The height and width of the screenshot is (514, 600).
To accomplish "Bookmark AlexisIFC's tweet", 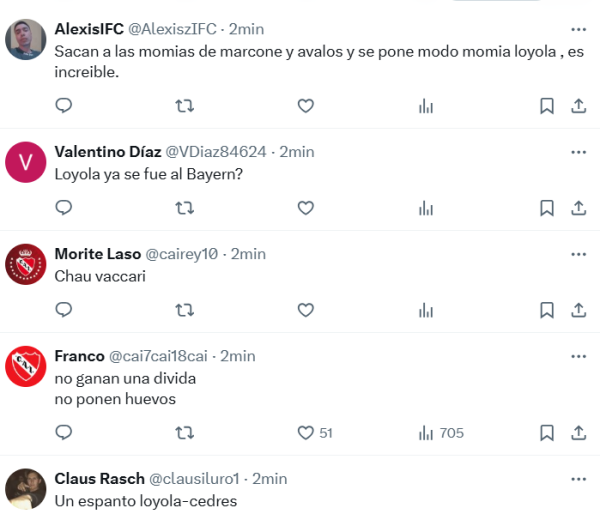I will point(547,106).
